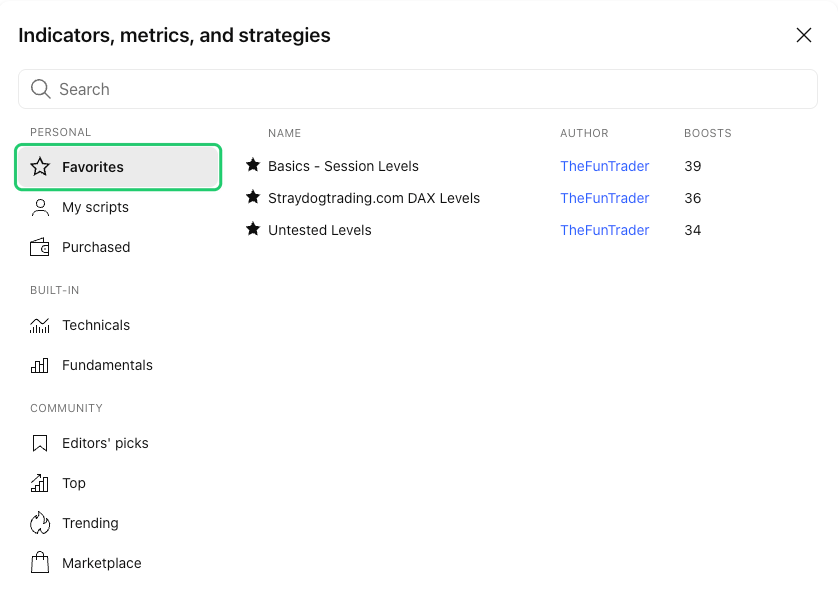Image resolution: width=838 pixels, height=591 pixels.
Task: Click the magnifier icon in search bar
Action: point(41,89)
